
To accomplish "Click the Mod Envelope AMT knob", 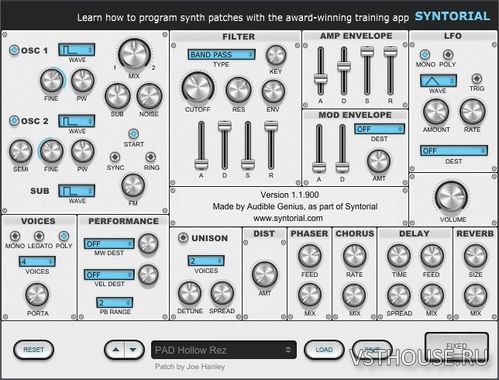I will pos(379,161).
